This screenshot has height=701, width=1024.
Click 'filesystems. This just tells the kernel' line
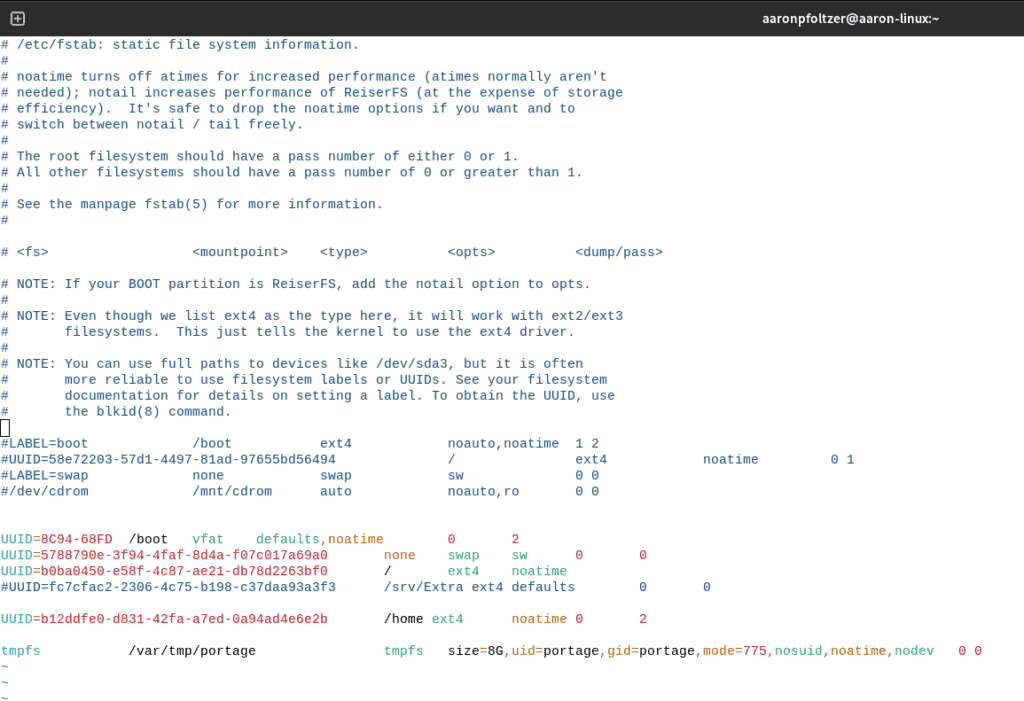[287, 332]
